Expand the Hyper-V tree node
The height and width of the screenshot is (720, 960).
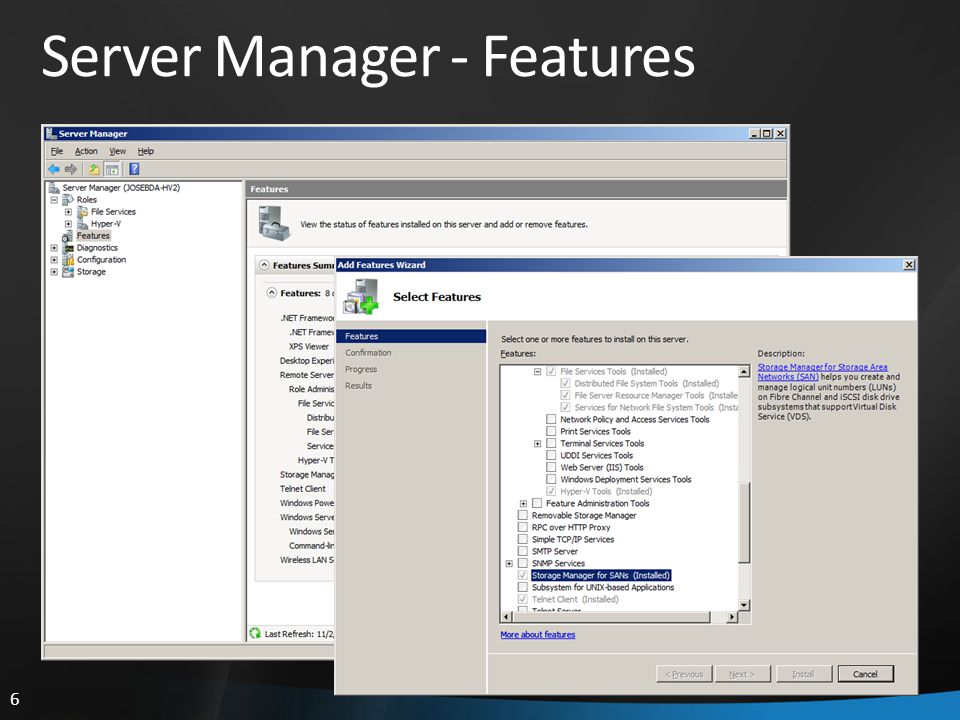[x=69, y=223]
